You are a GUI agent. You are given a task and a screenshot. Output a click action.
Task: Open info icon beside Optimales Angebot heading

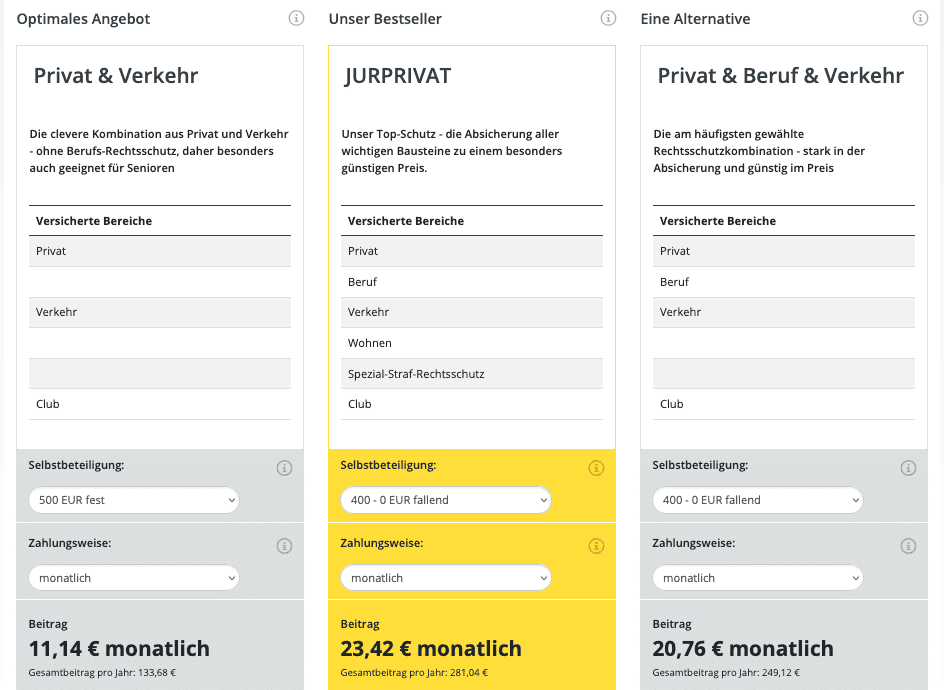click(x=296, y=18)
